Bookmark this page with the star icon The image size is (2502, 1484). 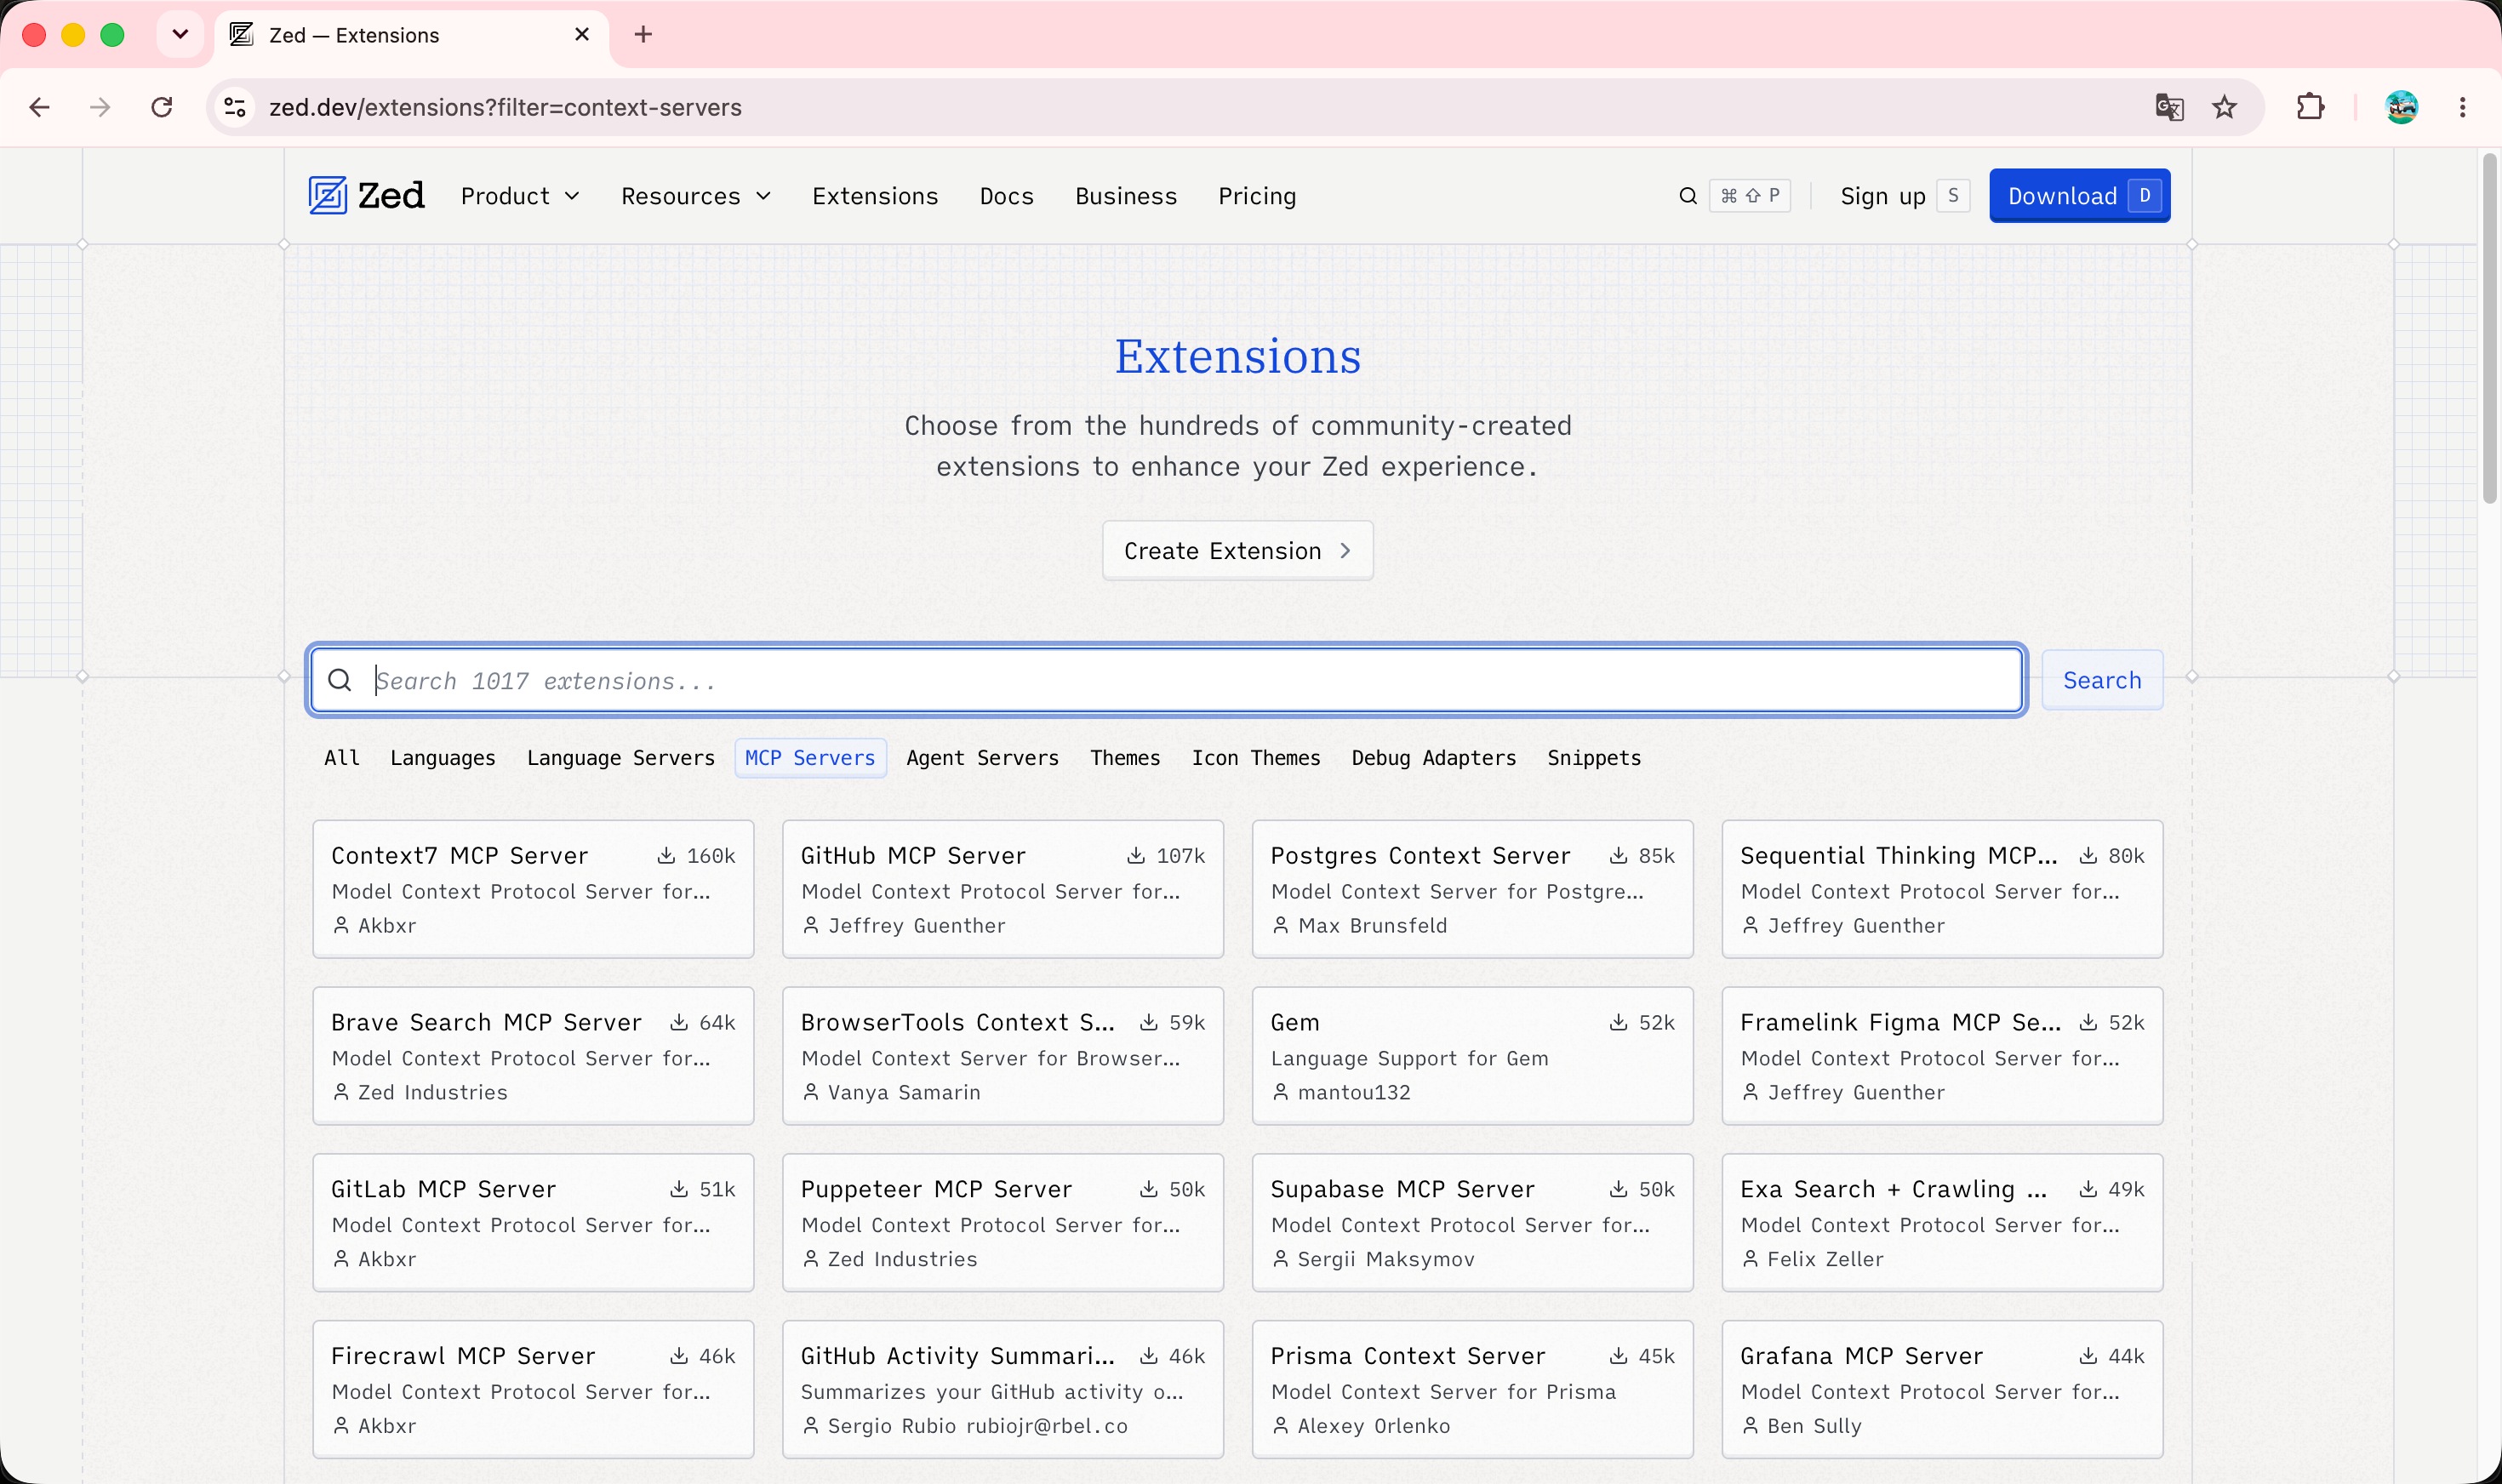[2224, 107]
